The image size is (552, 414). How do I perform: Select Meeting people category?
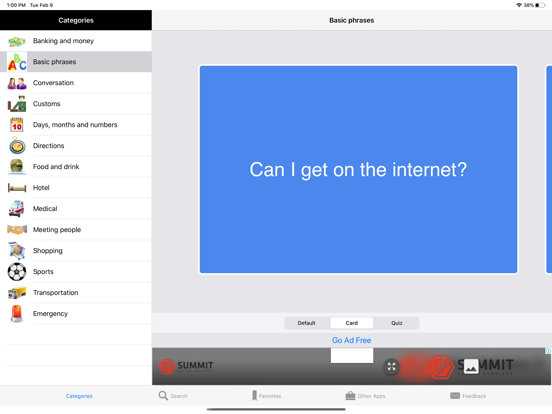[x=76, y=230]
